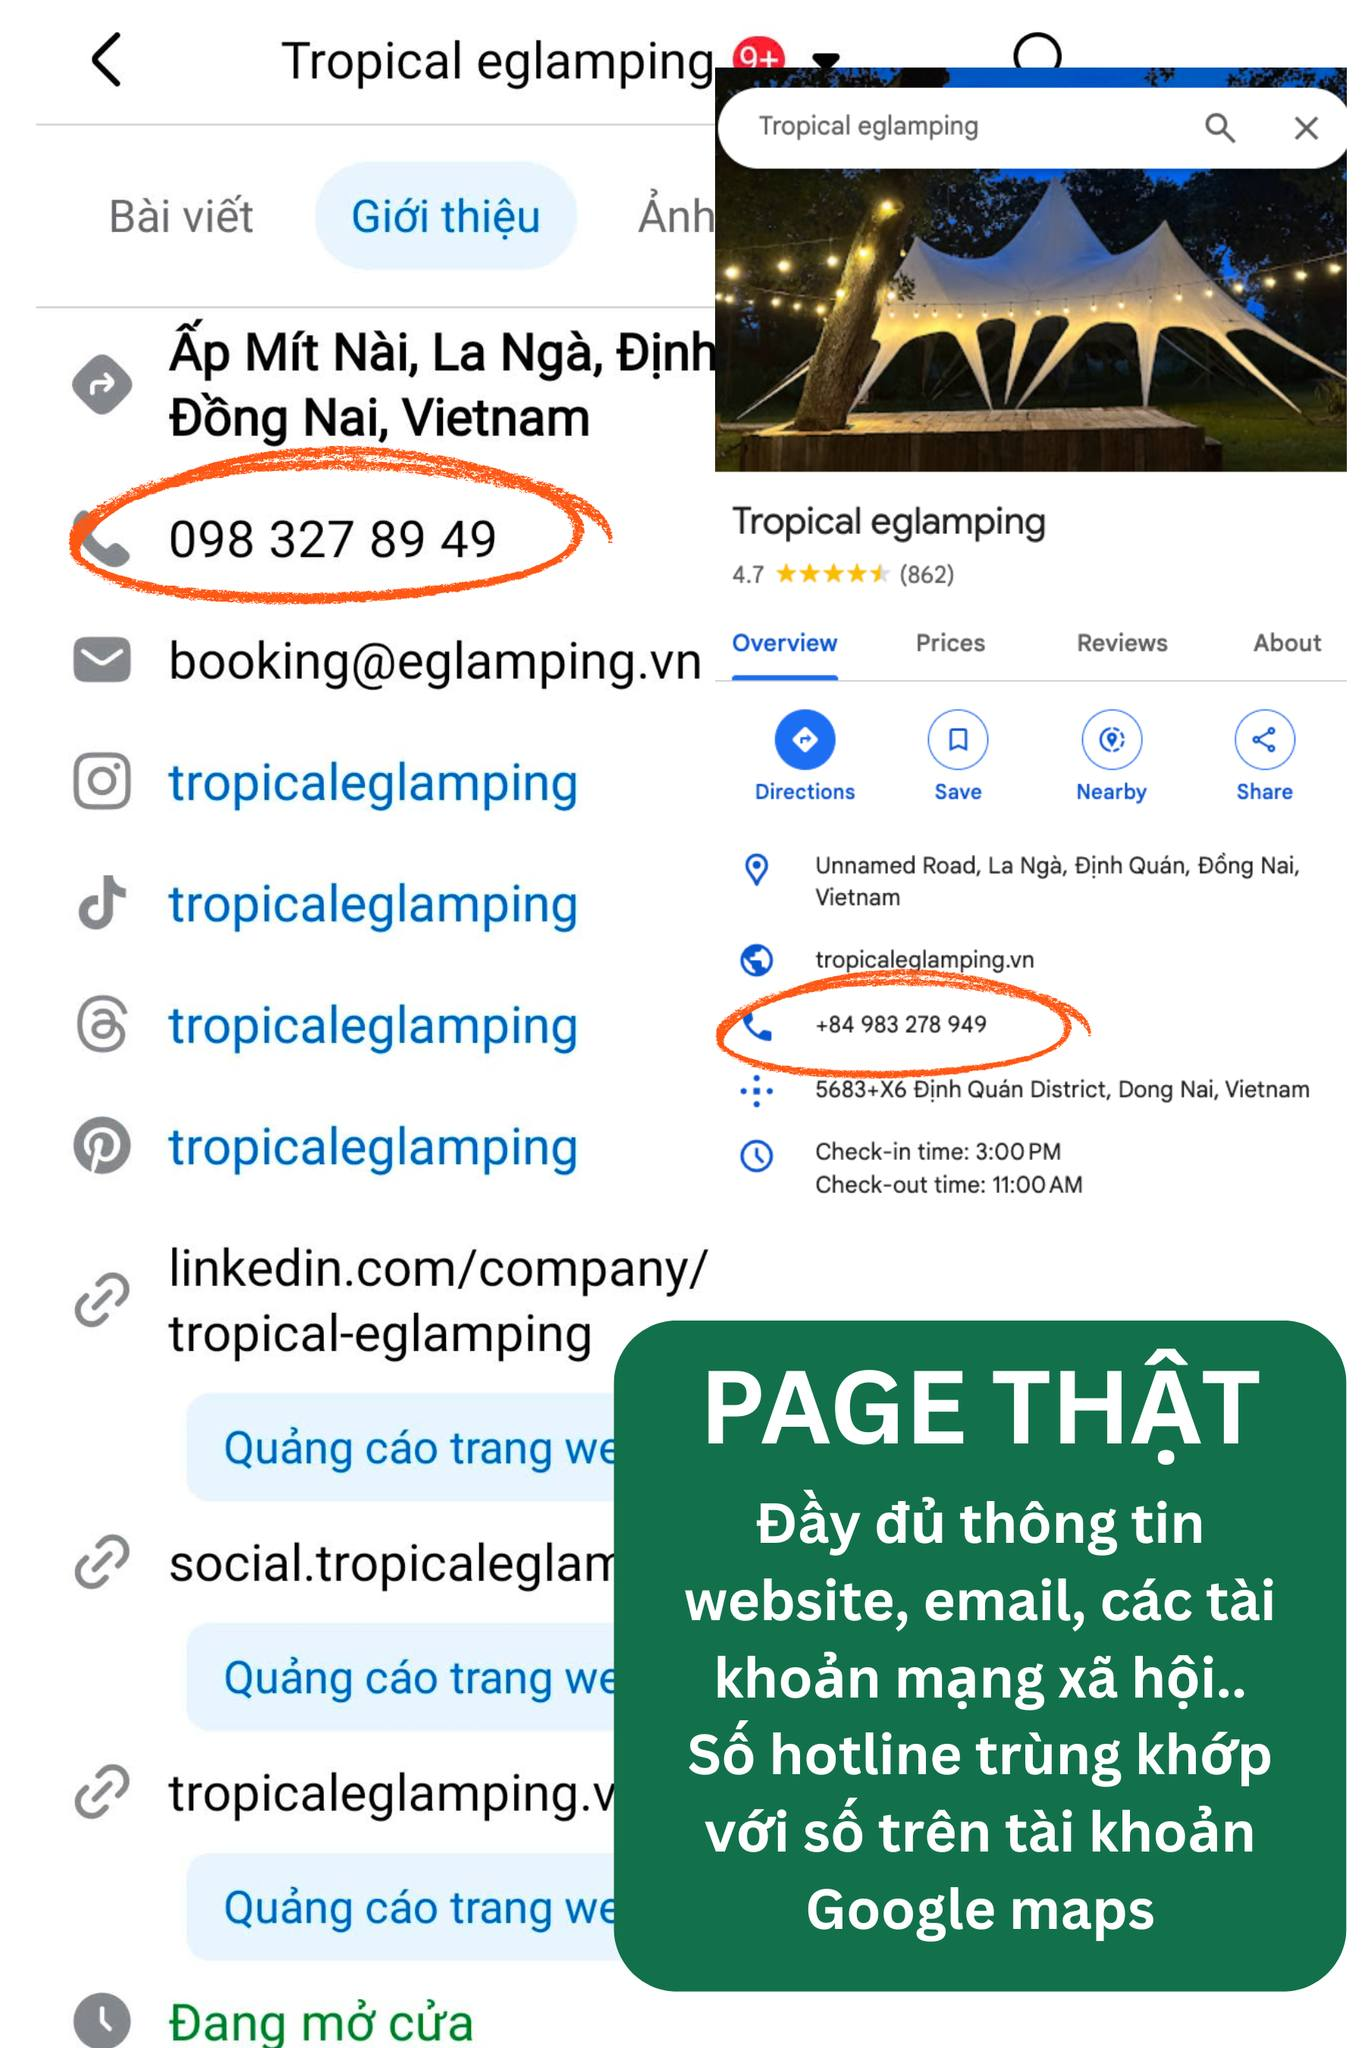Call the phone number 098 327 89 49

point(332,539)
